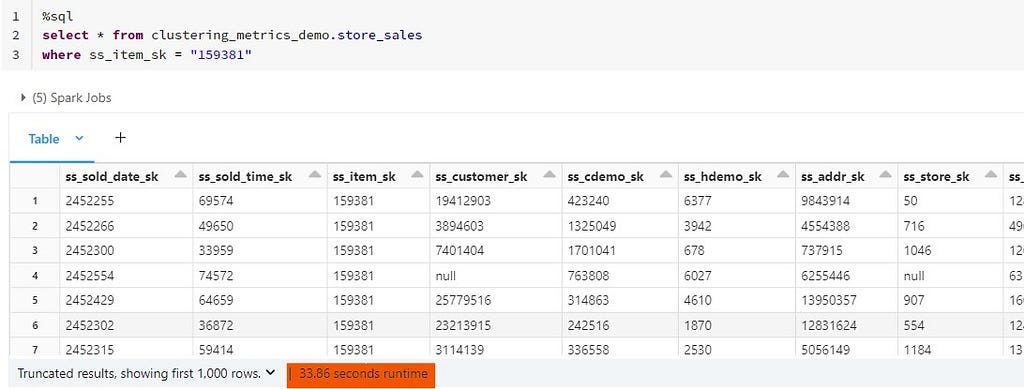Screen dimensions: 1024x389
Task: Sort by ss_sold_time_sk column arrow
Action: pos(315,175)
